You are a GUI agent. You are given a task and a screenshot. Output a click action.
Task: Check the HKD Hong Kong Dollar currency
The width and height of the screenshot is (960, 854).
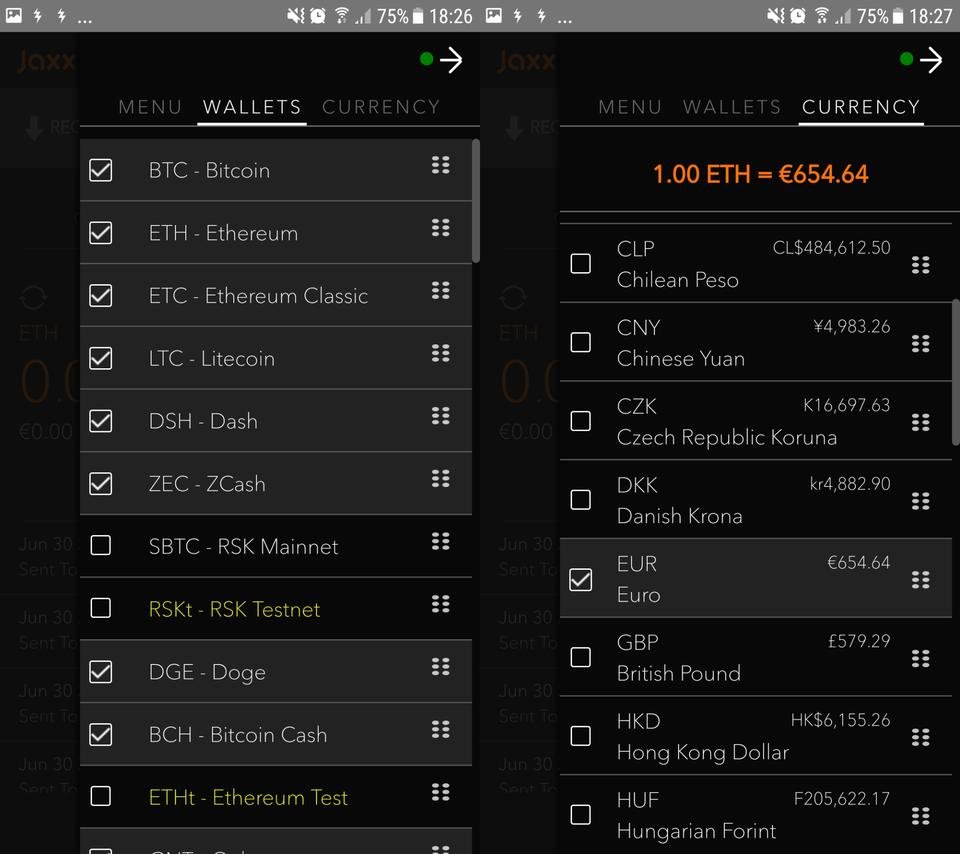580,735
